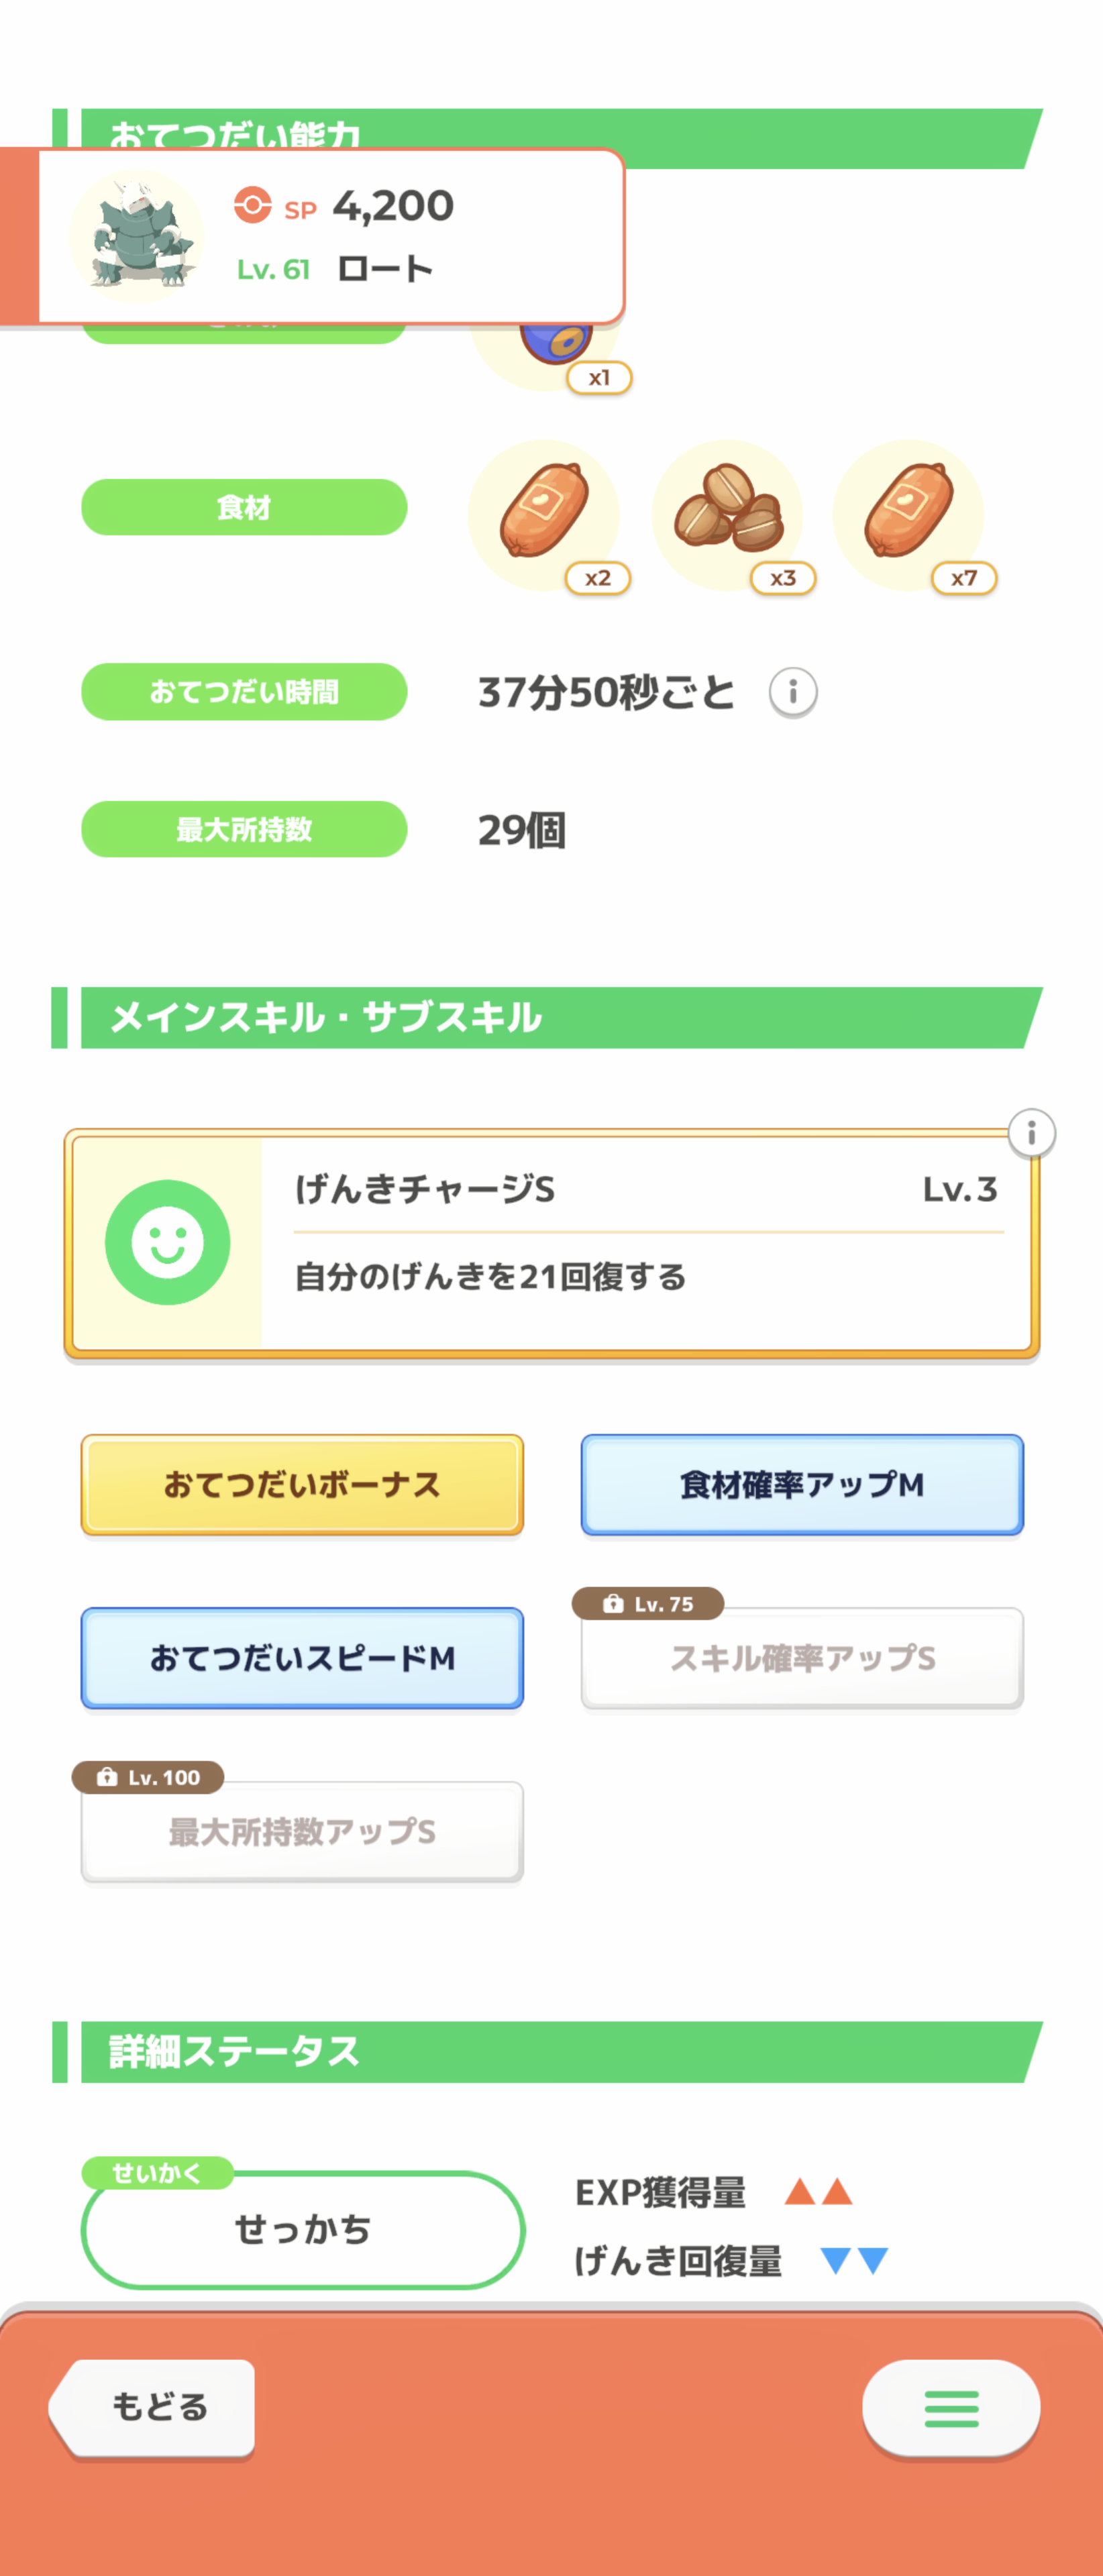Tap locked 最大所持数アップS sub skill
1103x2576 pixels.
[x=302, y=1832]
